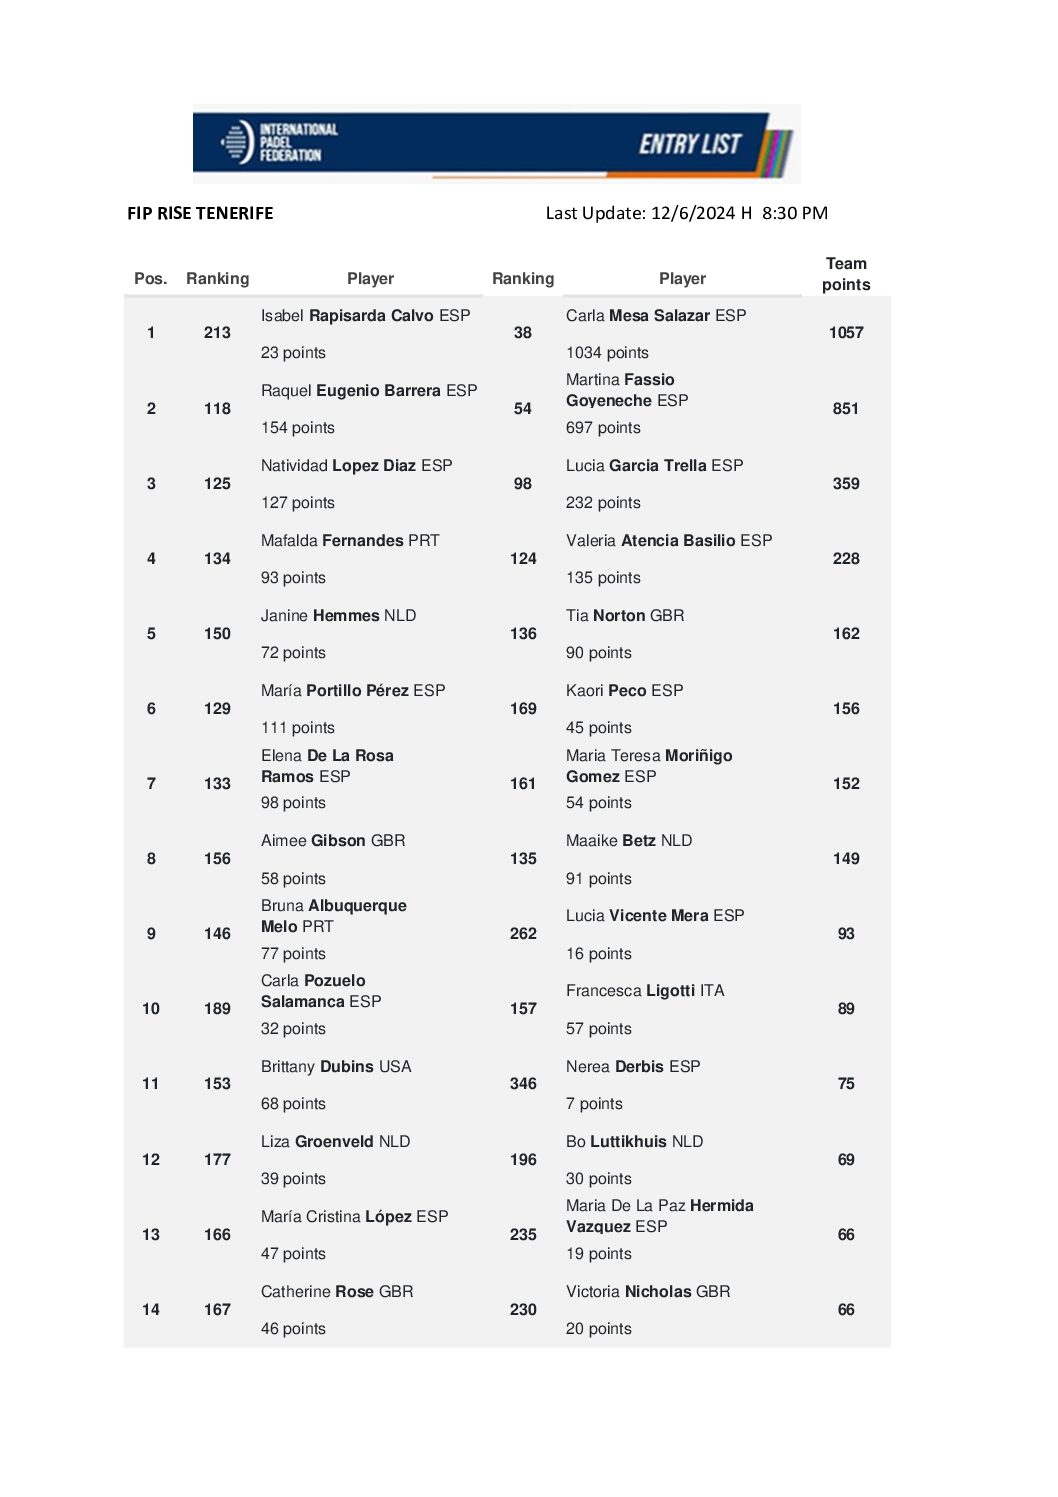
Task: Click player Kaori Peco ESP
Action: (624, 691)
